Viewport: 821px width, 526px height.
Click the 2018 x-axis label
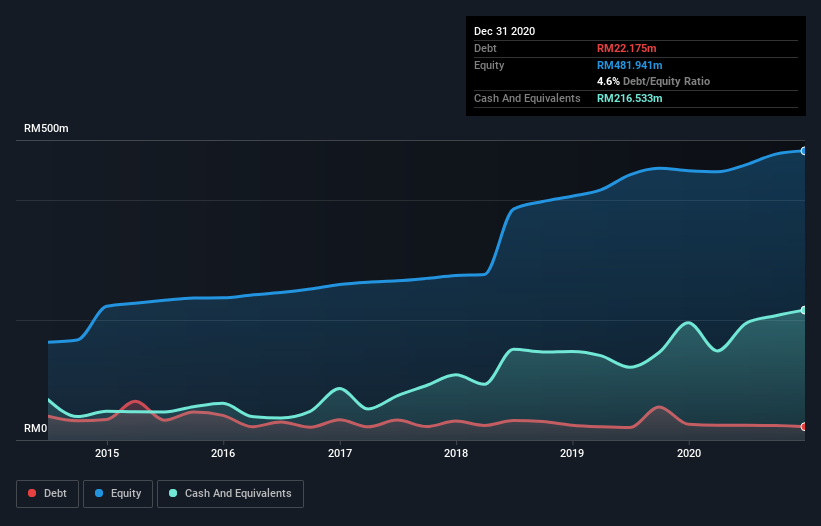[x=456, y=453]
